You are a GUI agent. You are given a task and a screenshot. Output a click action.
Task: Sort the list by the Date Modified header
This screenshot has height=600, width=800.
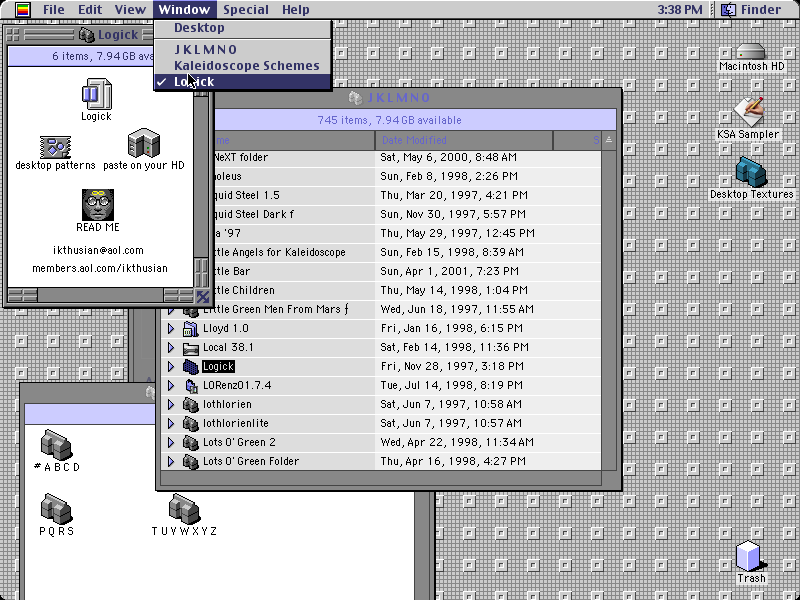point(464,140)
